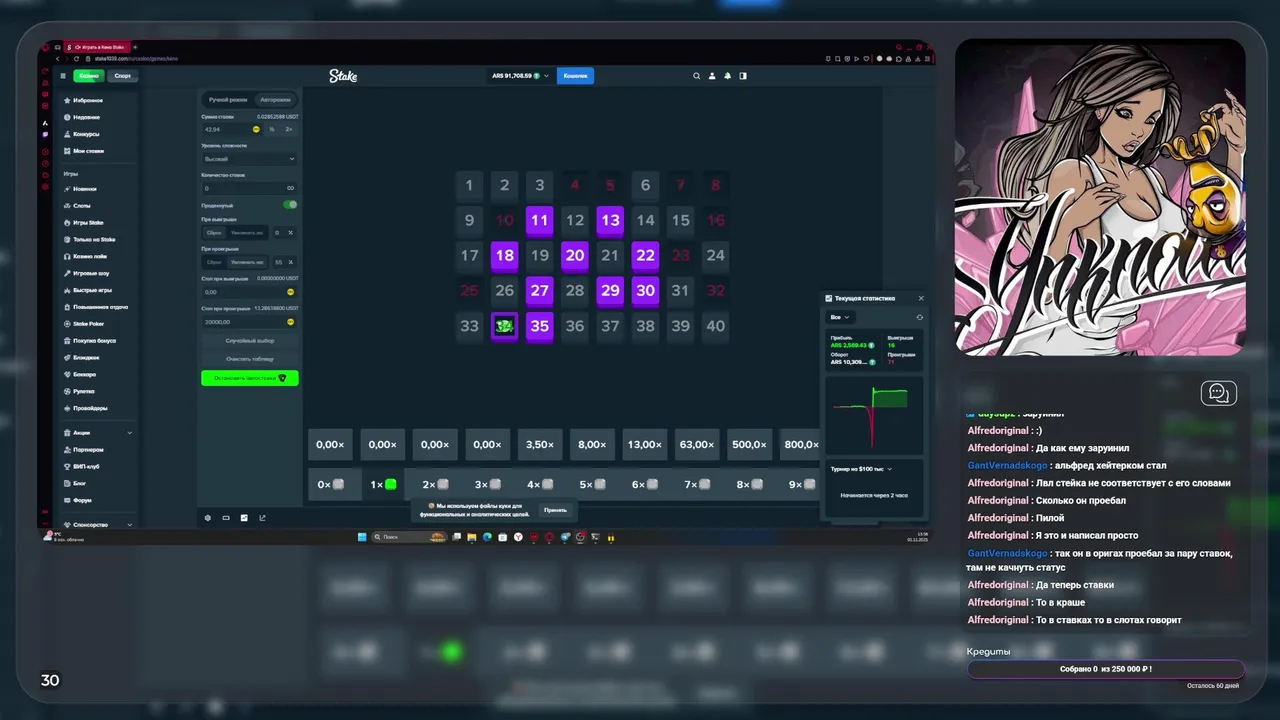The width and height of the screenshot is (1280, 720).
Task: Open the chat bubbles icon above stream chat
Action: coord(1219,393)
